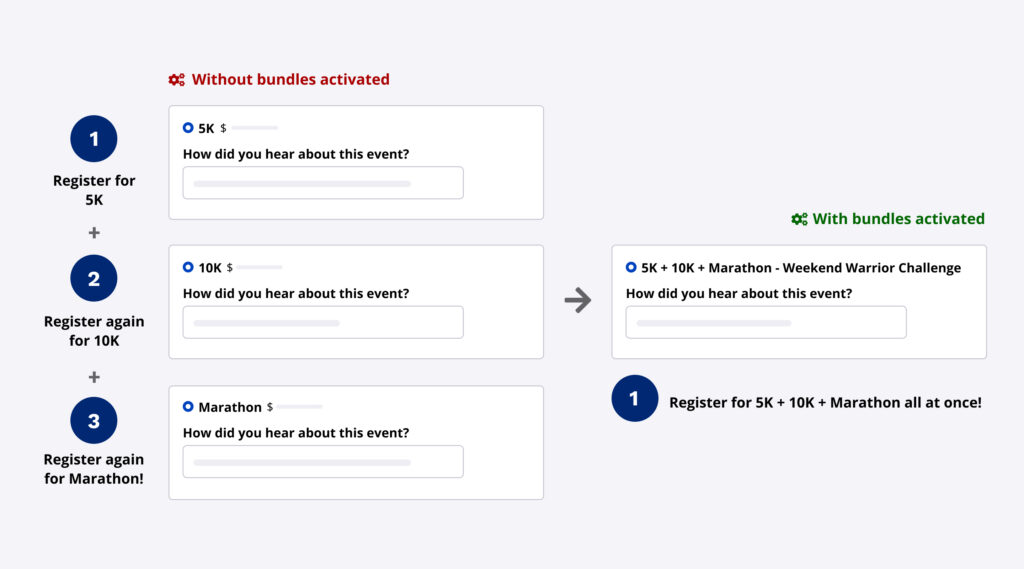The width and height of the screenshot is (1024, 569).
Task: Click the input field in the 5K card
Action: (323, 183)
